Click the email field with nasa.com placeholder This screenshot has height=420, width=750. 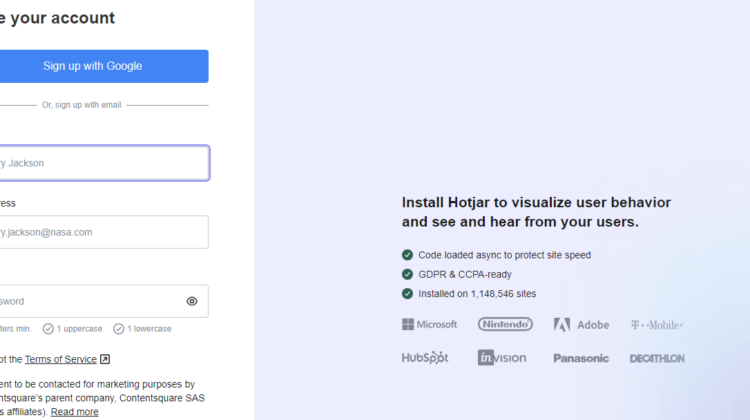104,232
